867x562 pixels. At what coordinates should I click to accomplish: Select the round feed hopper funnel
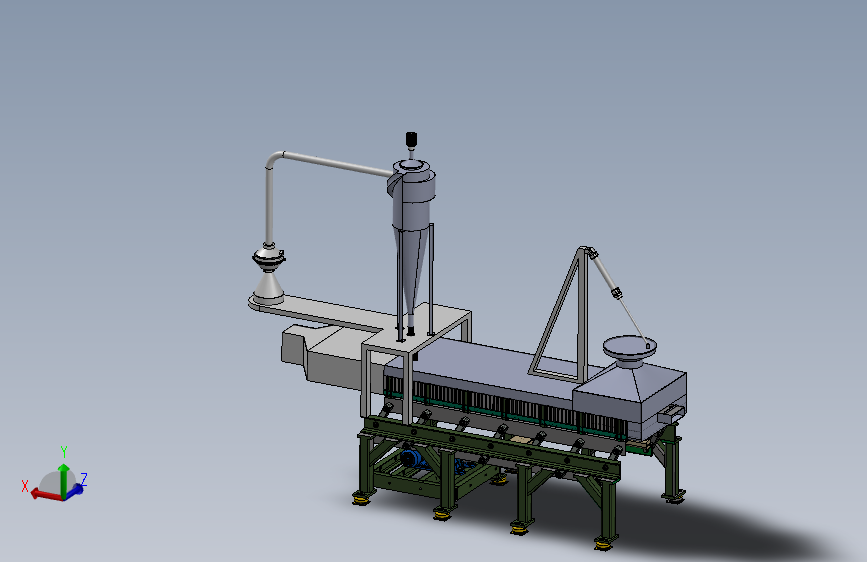tap(630, 352)
